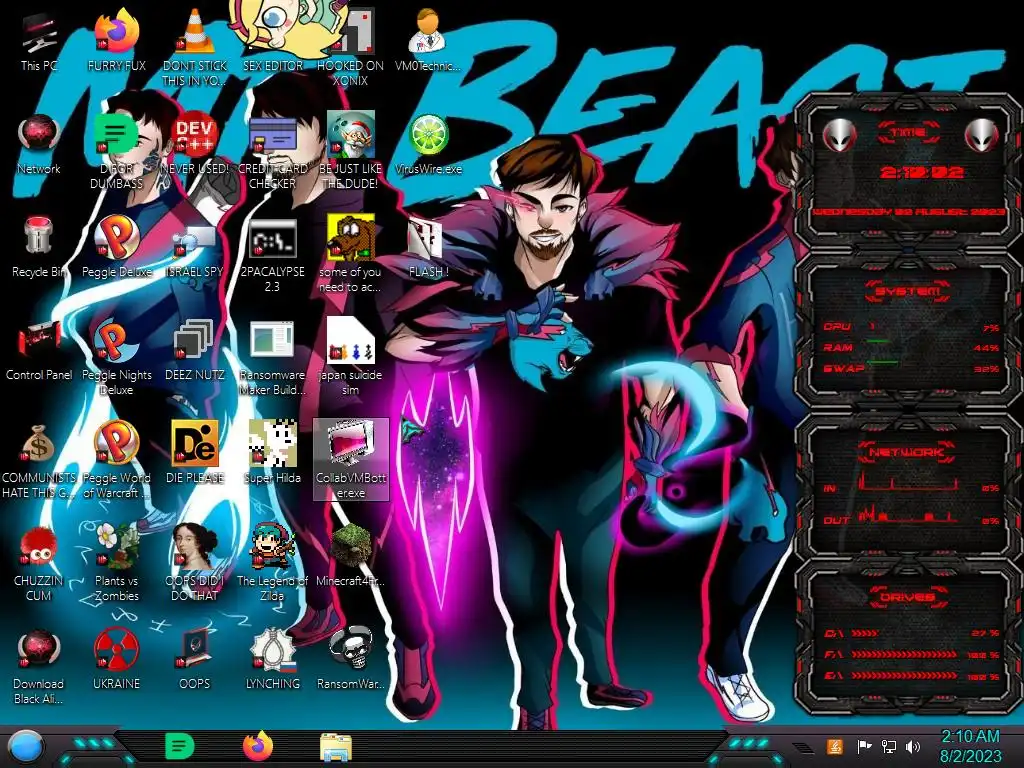The image size is (1024, 768).
Task: Launch the DEV C++ shortcut icon
Action: (x=194, y=144)
